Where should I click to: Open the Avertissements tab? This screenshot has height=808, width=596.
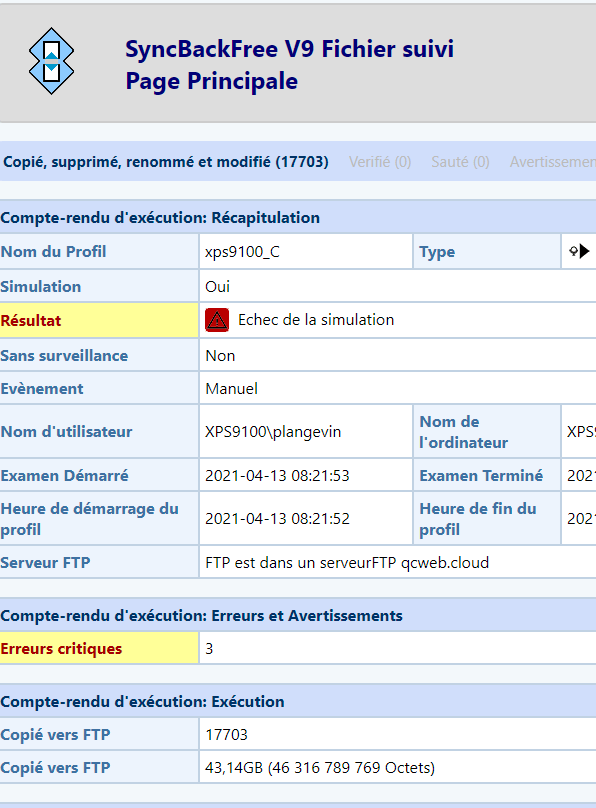pos(553,162)
